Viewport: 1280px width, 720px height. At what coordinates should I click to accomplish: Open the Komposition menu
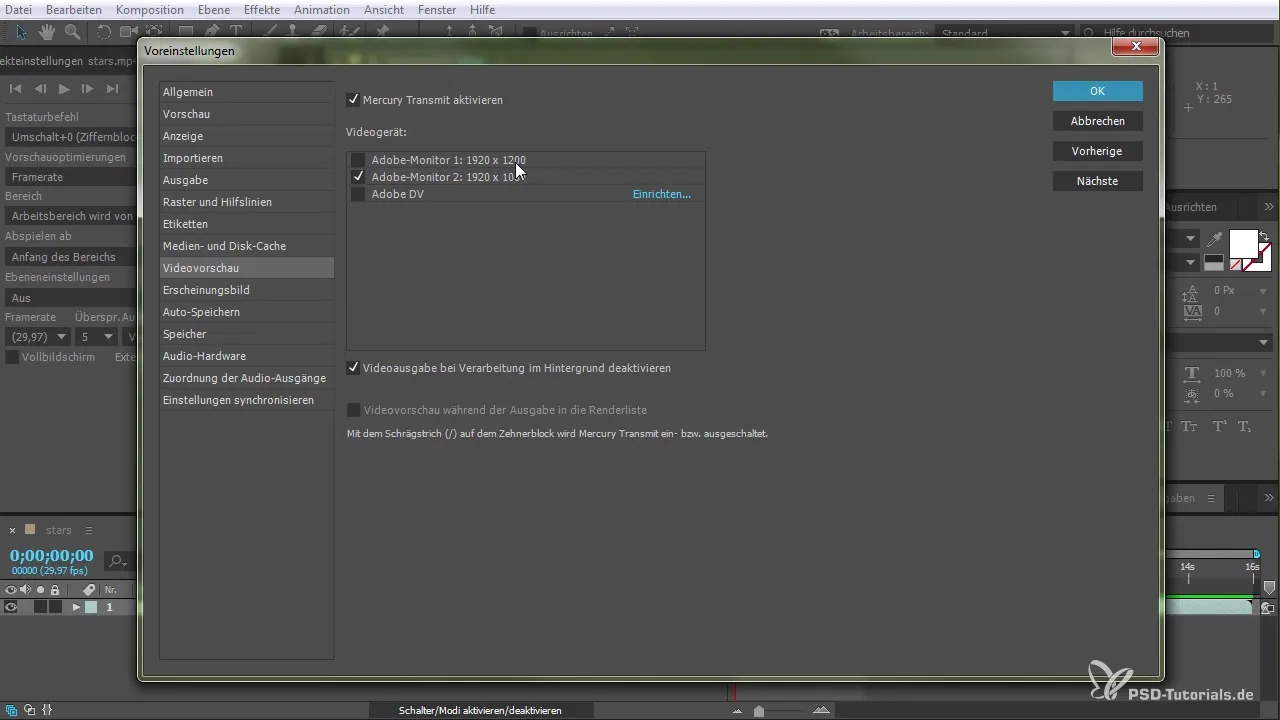149,9
